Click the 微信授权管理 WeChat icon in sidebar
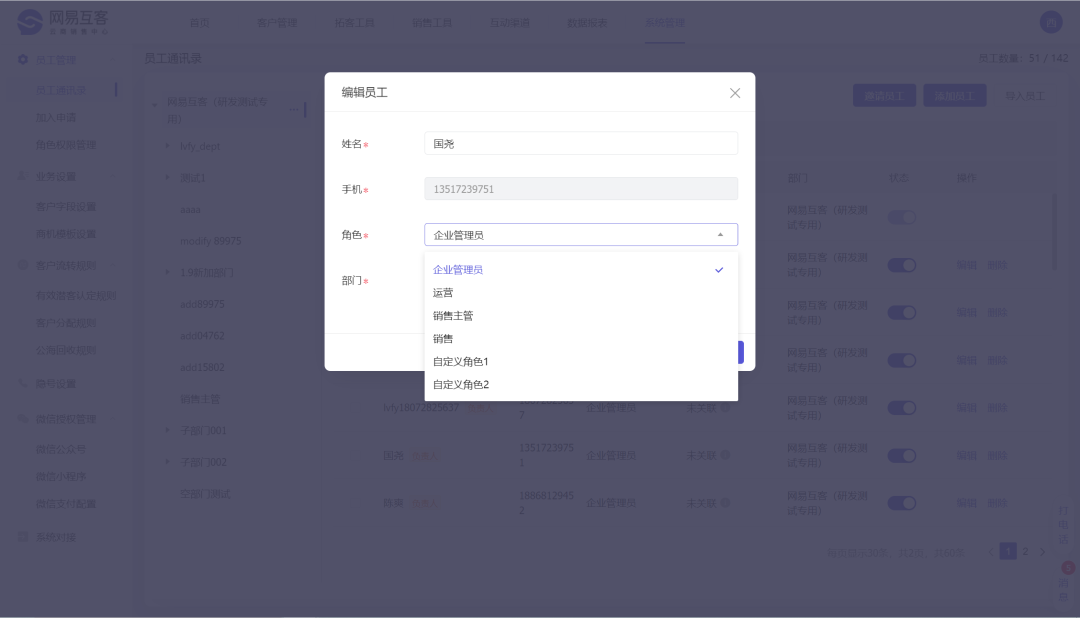 coord(22,418)
